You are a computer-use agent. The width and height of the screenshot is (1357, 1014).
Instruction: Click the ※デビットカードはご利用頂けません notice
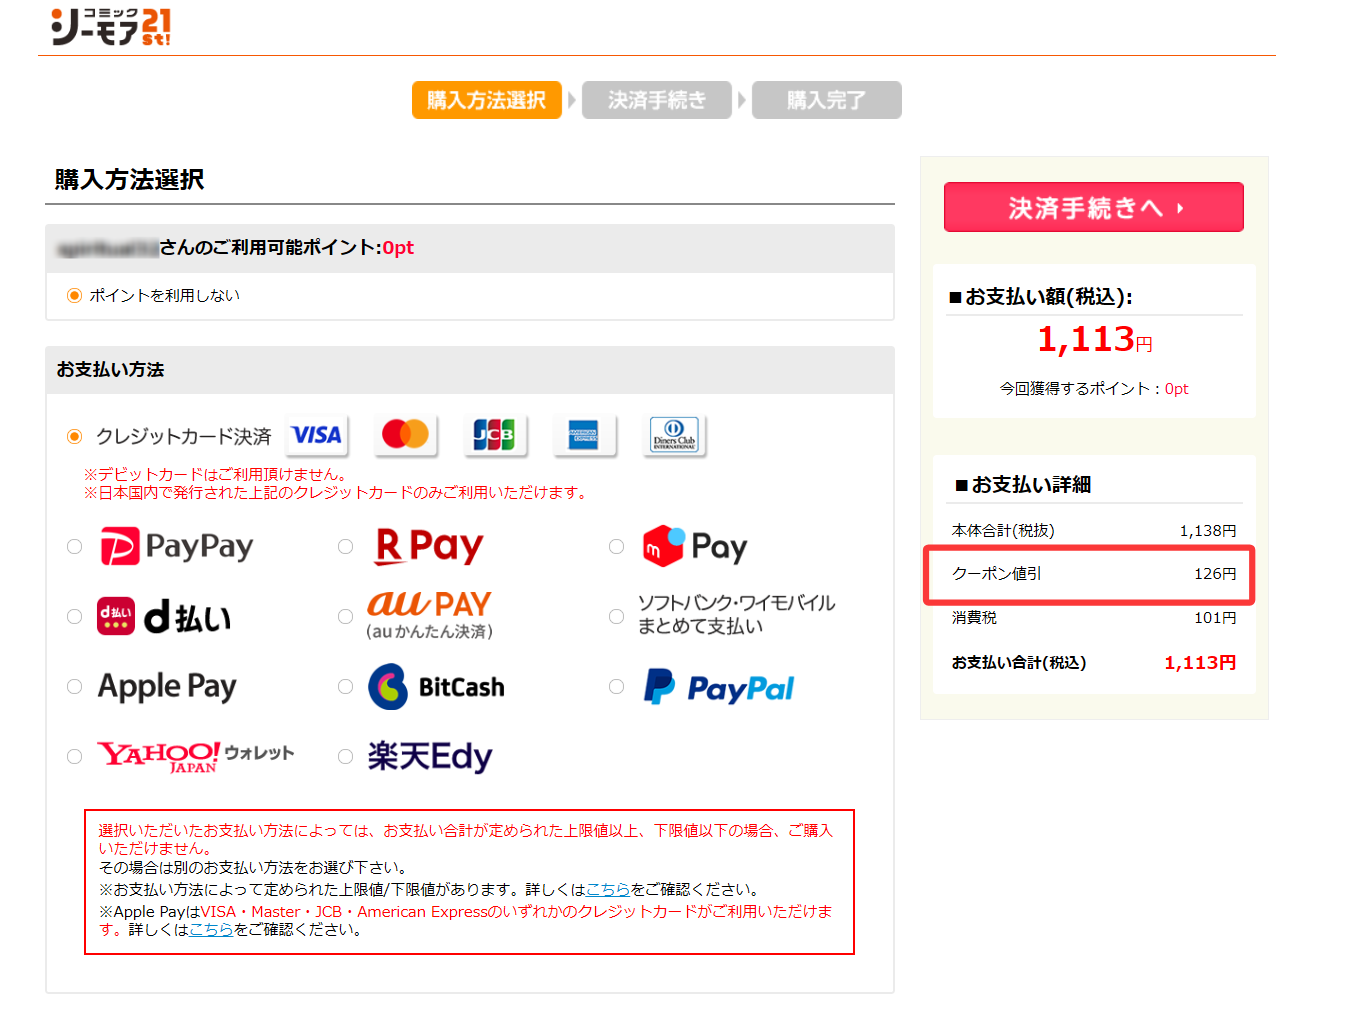217,475
